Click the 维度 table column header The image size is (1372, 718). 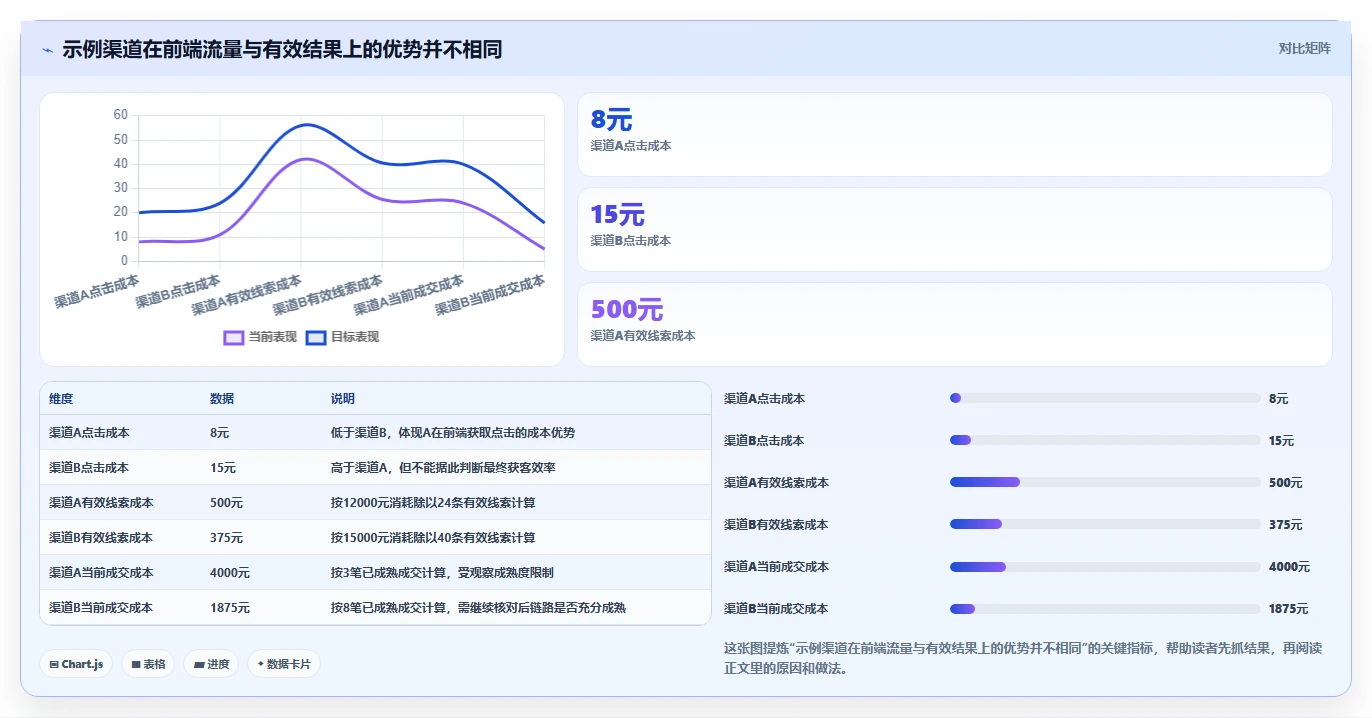61,398
